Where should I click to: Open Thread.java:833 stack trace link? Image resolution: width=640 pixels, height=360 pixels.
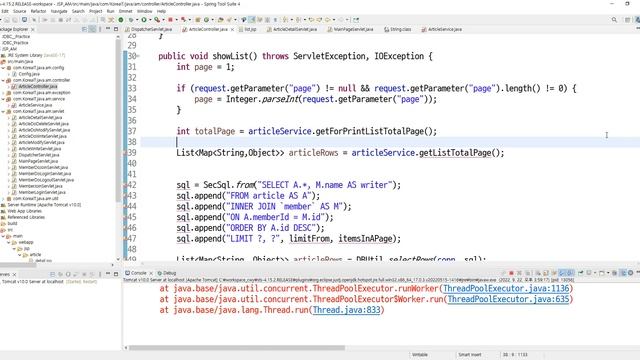coord(347,310)
